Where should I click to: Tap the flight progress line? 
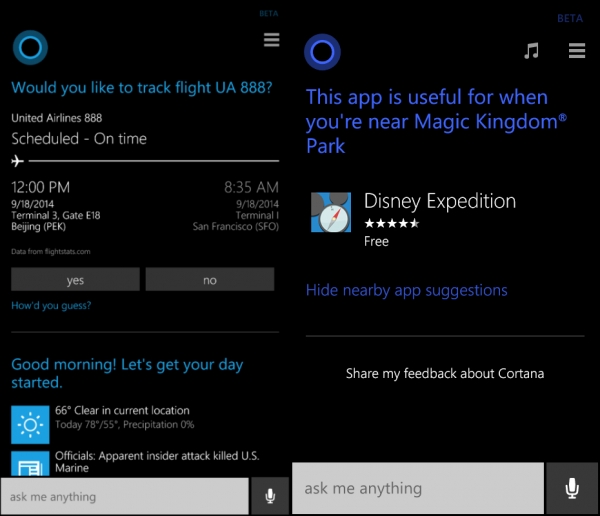coord(153,161)
